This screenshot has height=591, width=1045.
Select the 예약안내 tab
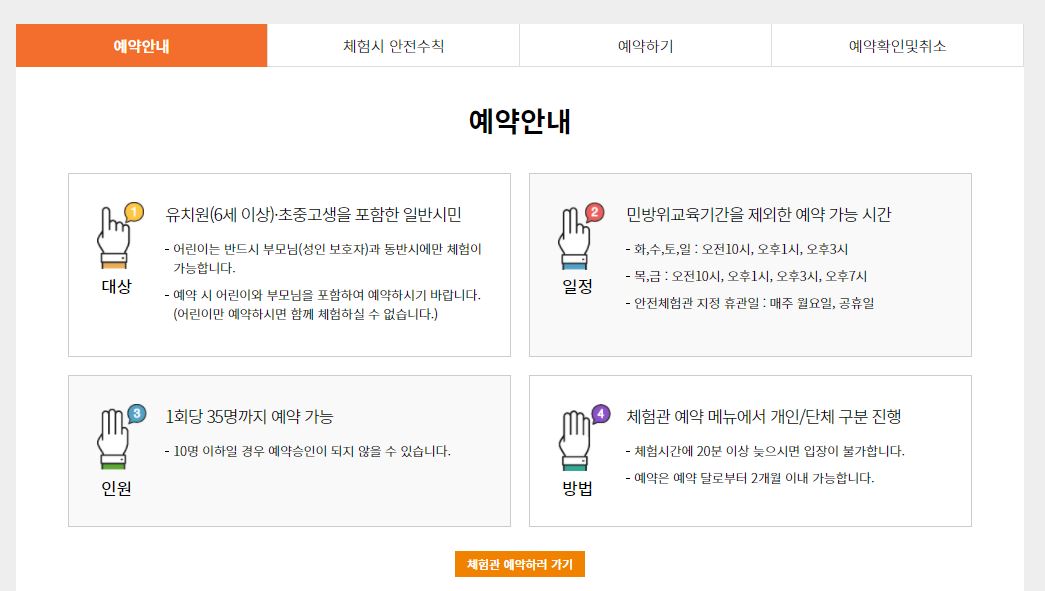[x=141, y=45]
